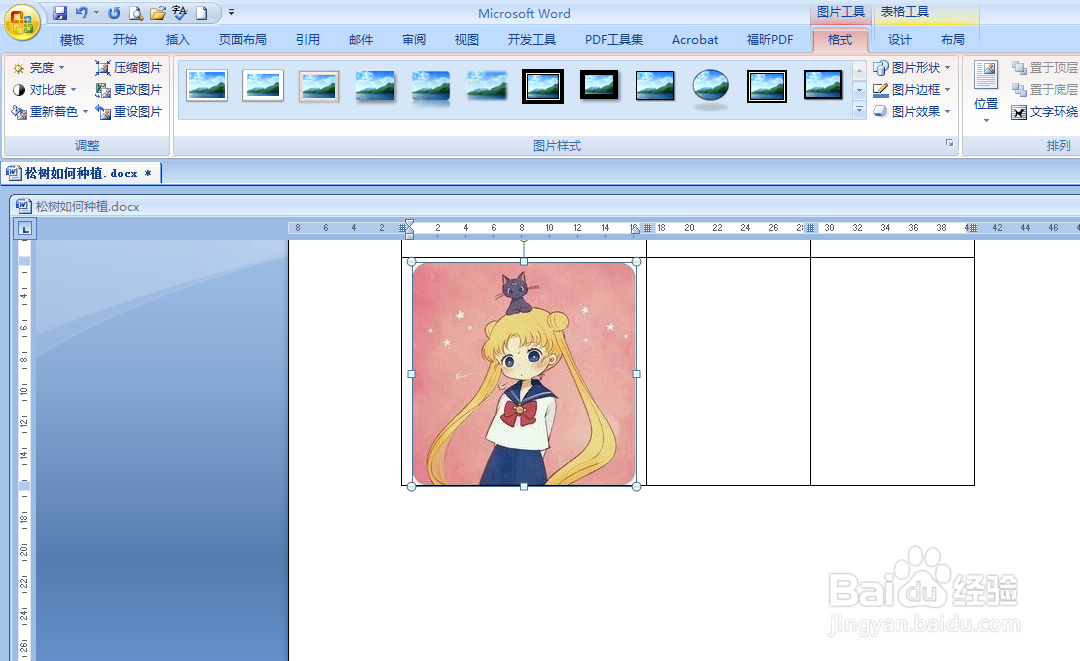Open the 福昕PDF tab
Viewport: 1080px width, 661px height.
(x=770, y=40)
